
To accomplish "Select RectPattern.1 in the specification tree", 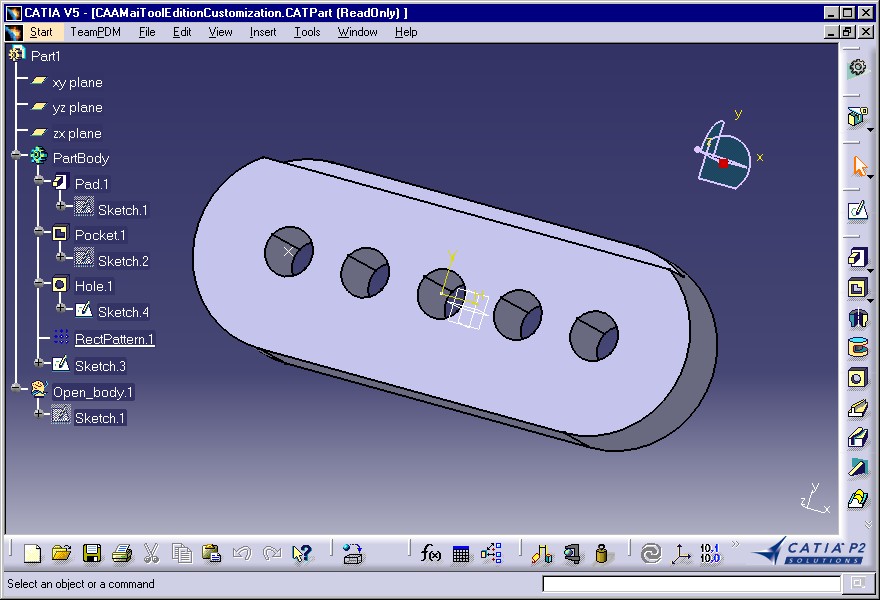I will 114,339.
